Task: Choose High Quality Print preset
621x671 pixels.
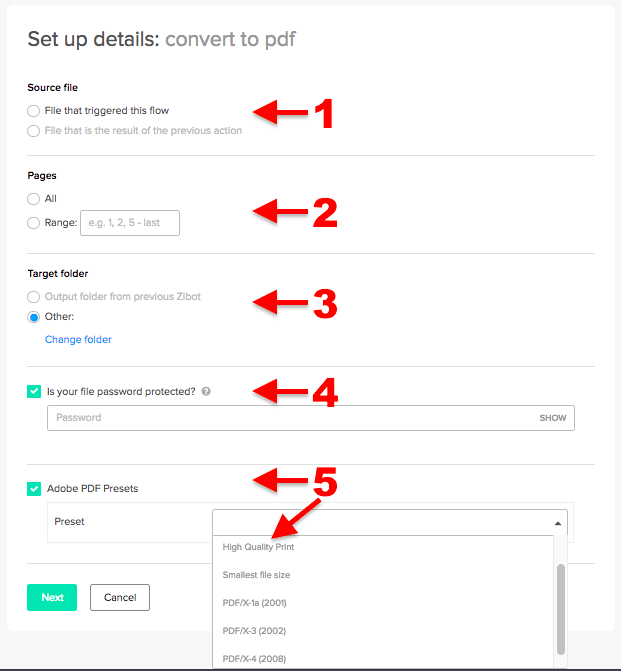Action: pos(258,548)
